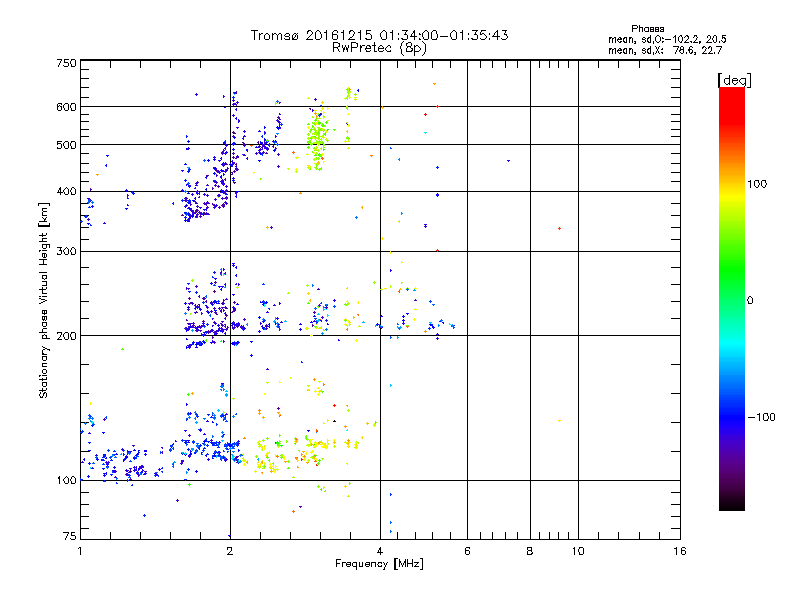Click the y-axis tick label '400'
The width and height of the screenshot is (800, 600).
coord(66,191)
